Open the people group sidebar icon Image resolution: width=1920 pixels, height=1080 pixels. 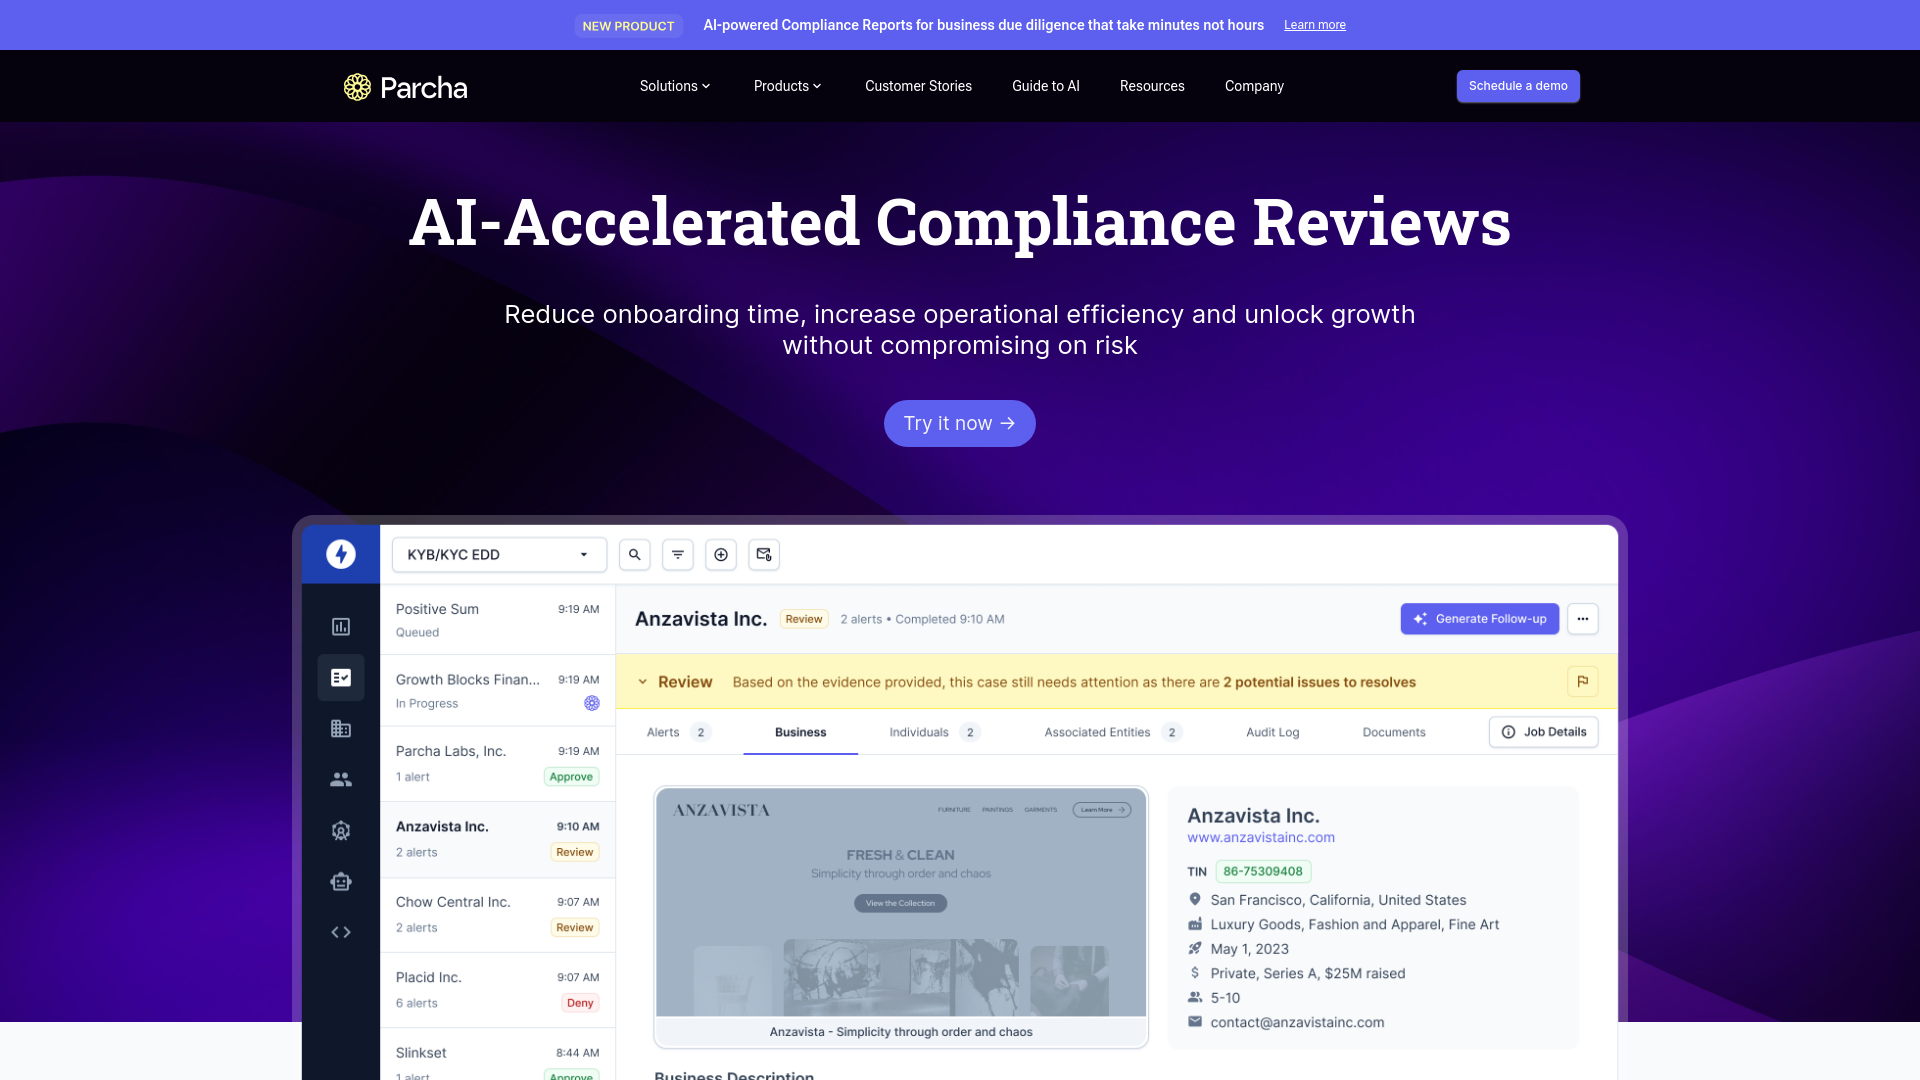341,780
